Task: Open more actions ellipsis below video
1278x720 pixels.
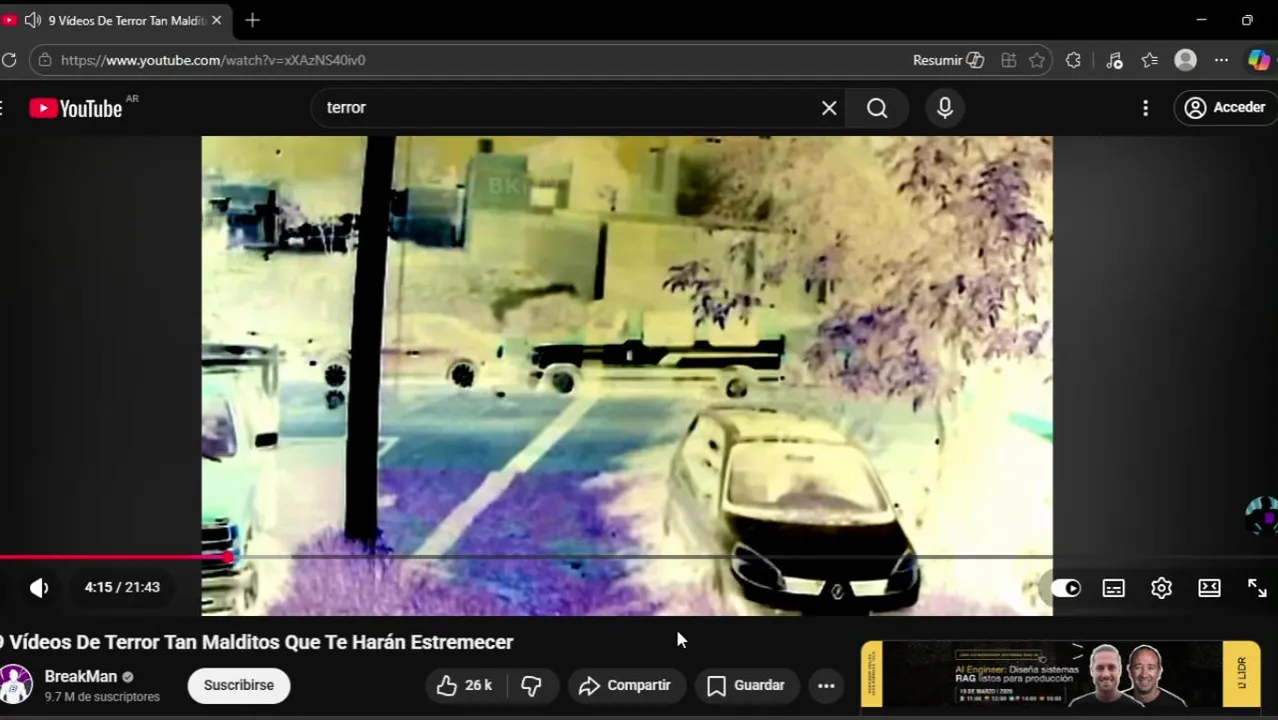Action: tap(826, 685)
